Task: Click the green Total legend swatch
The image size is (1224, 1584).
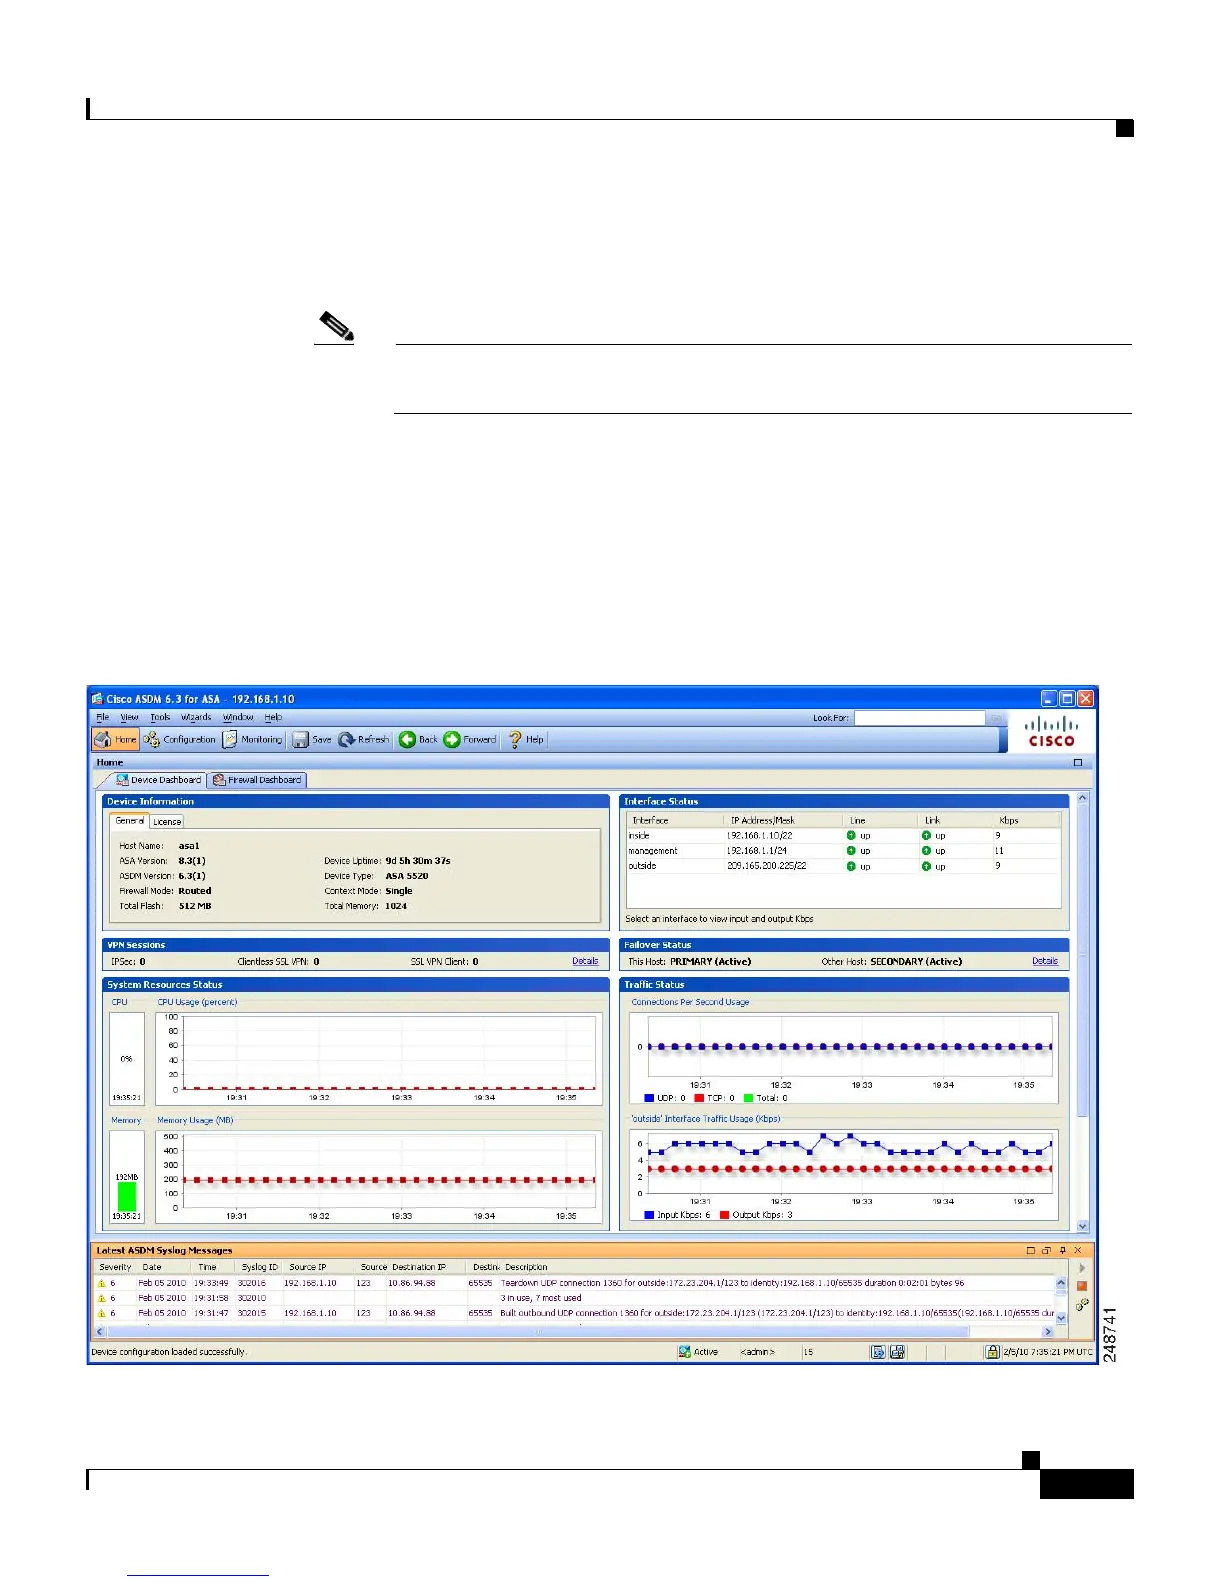Action: [x=748, y=1098]
